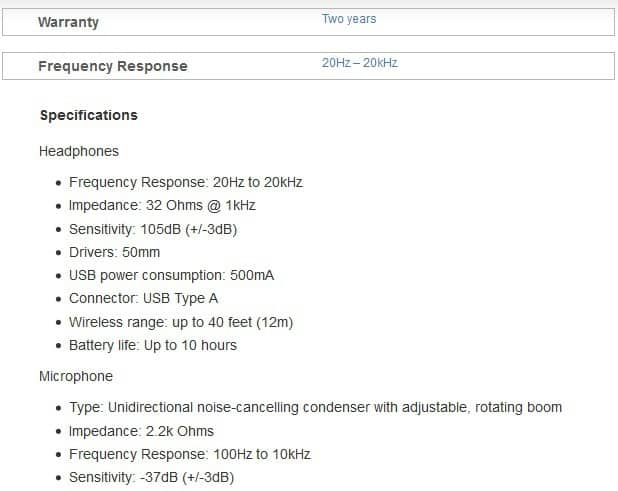Click the Impedance 32 Ohms @ 1kHz line

[x=162, y=206]
